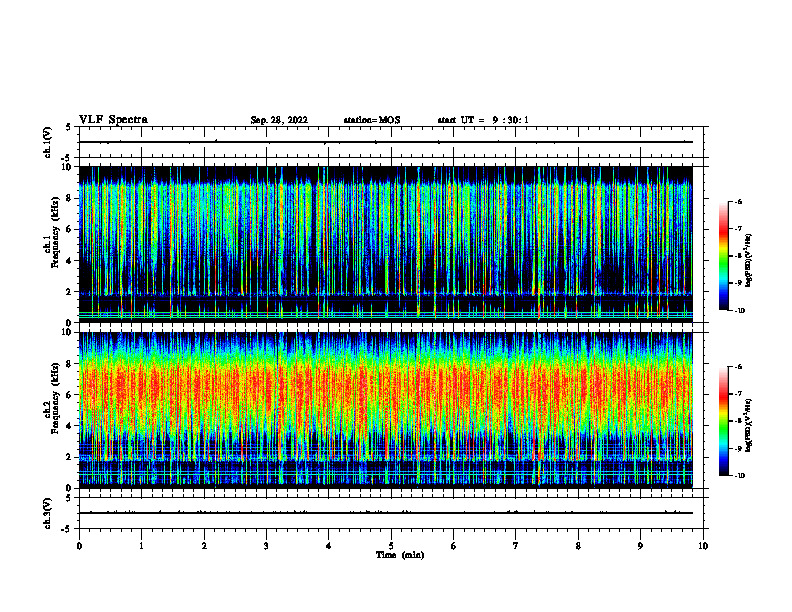Click the ch.1 spectrogram color bar
Viewport: 792px width, 612px height.
(x=723, y=256)
